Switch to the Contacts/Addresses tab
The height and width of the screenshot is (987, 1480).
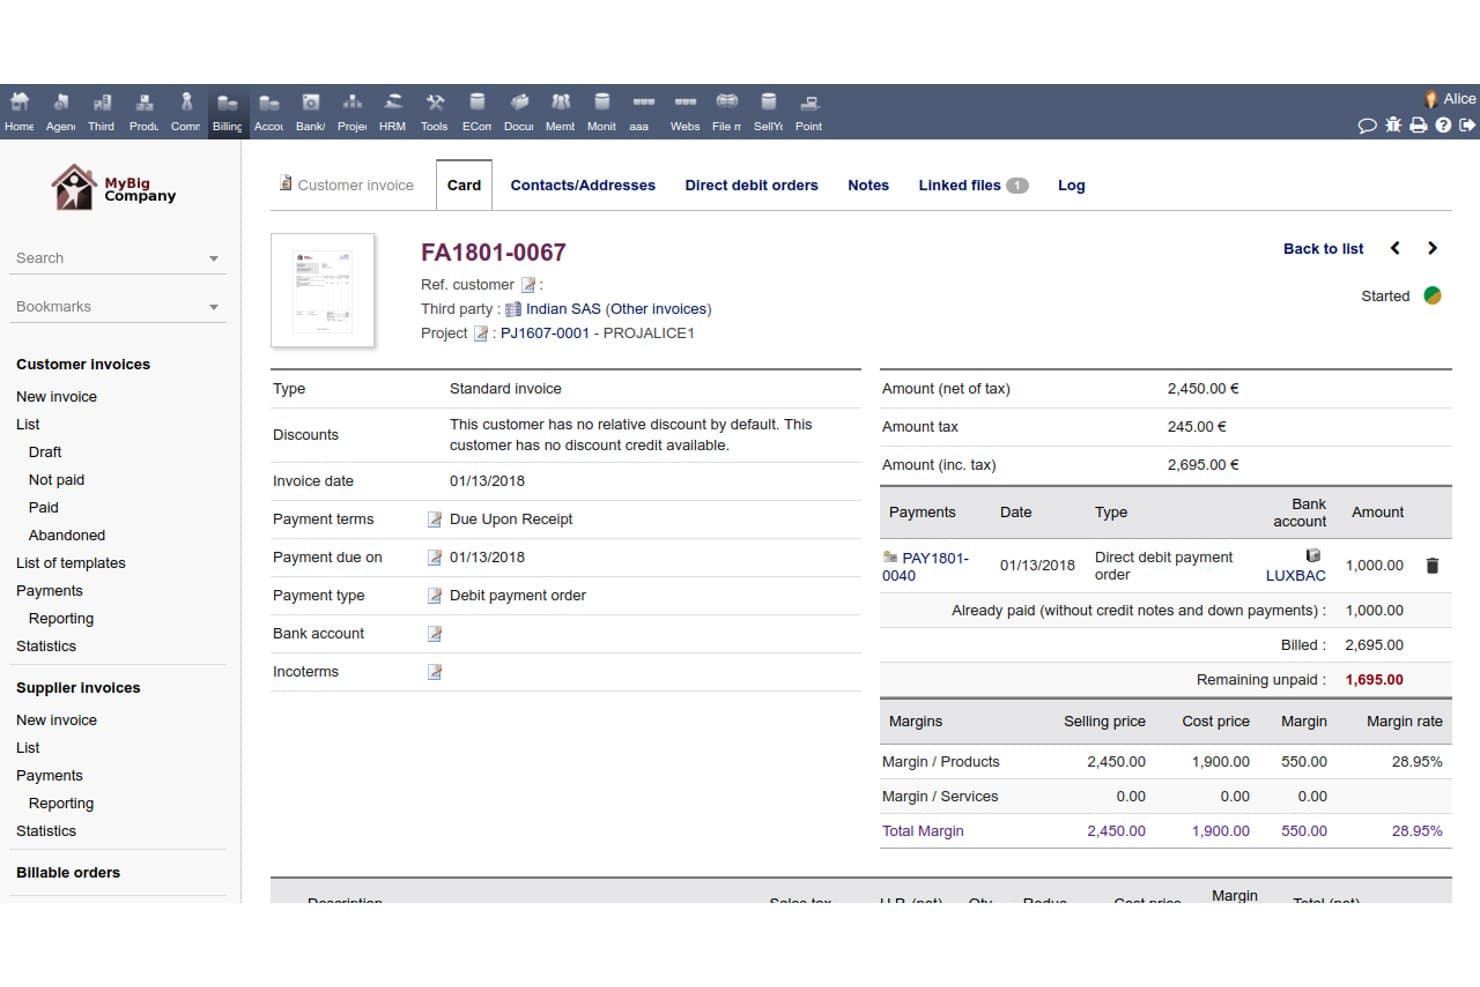pyautogui.click(x=583, y=185)
